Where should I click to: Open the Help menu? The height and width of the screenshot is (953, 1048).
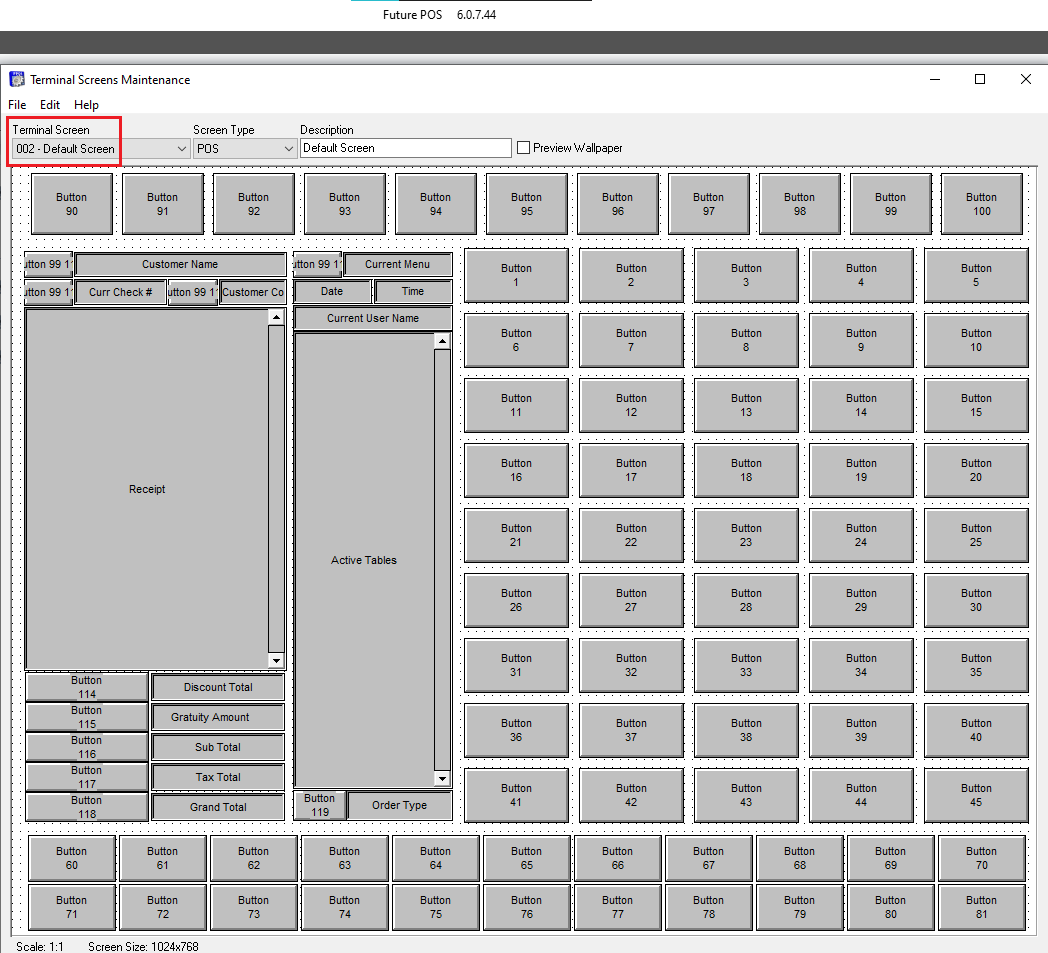pyautogui.click(x=86, y=105)
